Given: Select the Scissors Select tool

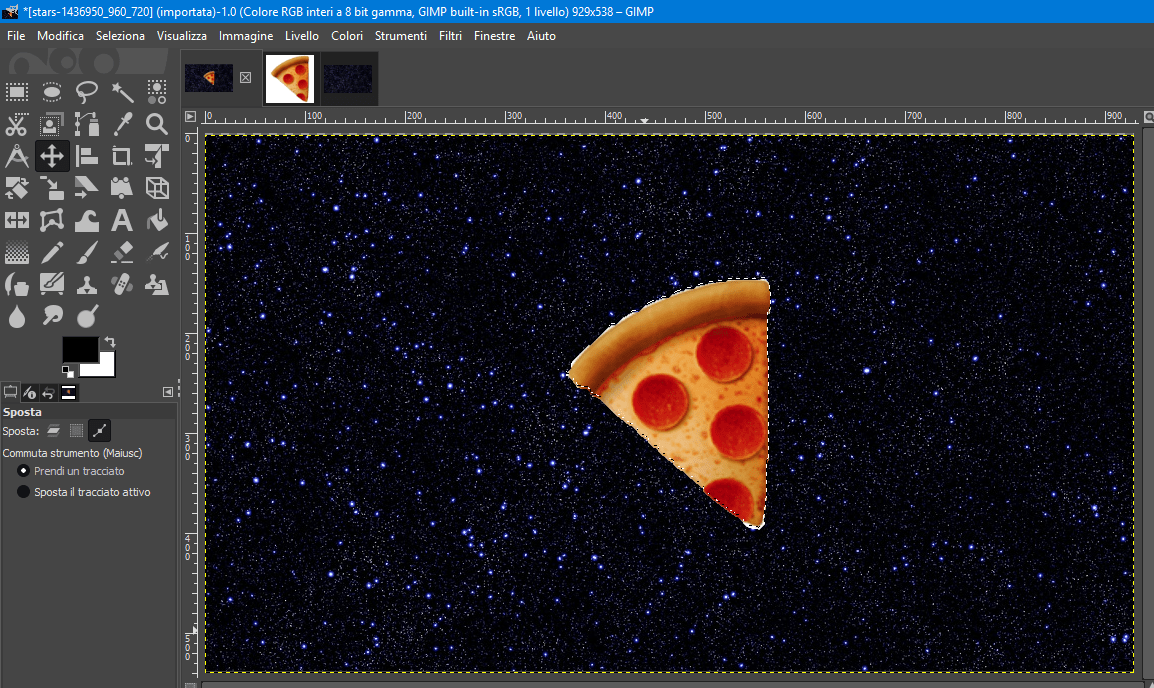Looking at the screenshot, I should (16, 124).
